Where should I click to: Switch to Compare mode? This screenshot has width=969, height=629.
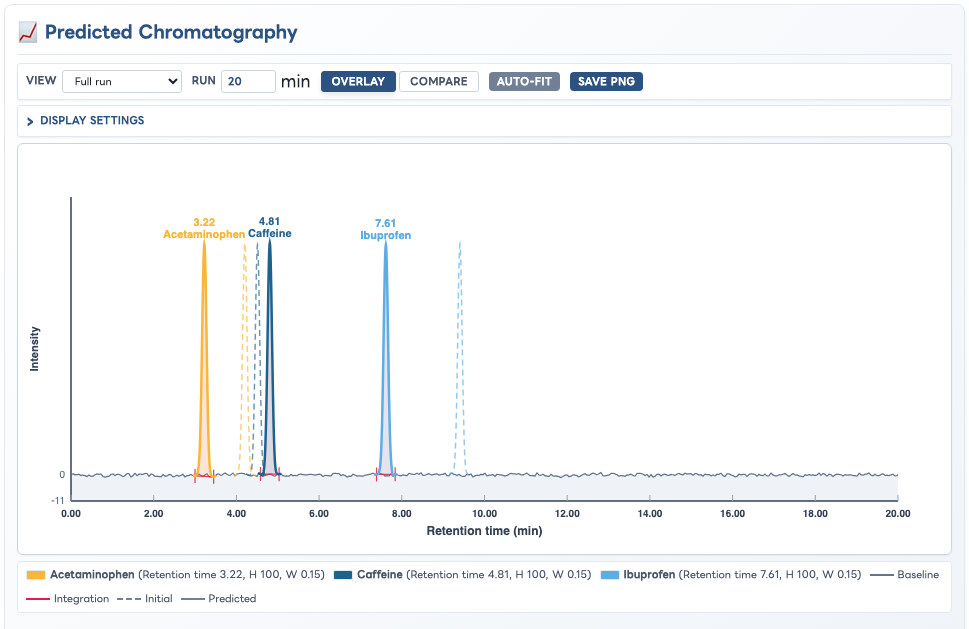point(439,82)
